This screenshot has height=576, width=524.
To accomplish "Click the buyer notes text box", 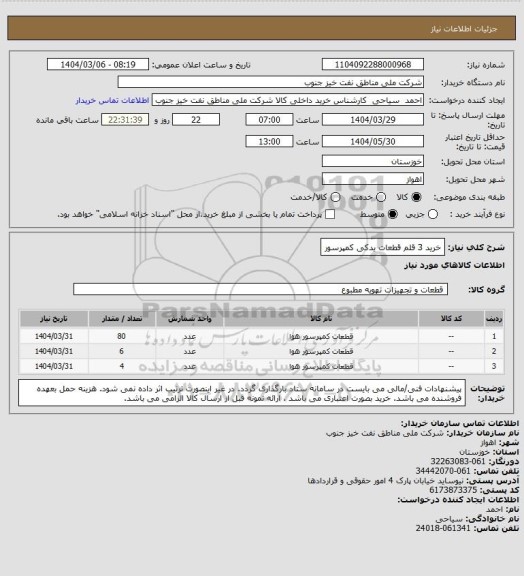I will coord(242,393).
